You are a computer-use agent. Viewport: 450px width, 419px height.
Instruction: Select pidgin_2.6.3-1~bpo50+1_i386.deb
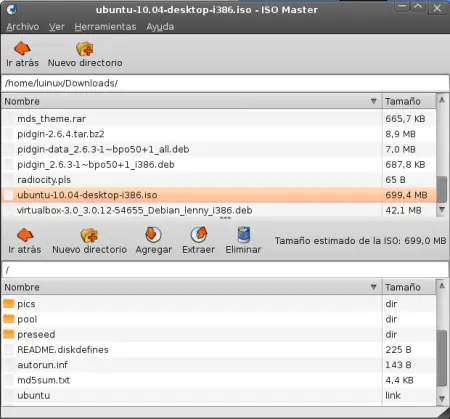96,165
